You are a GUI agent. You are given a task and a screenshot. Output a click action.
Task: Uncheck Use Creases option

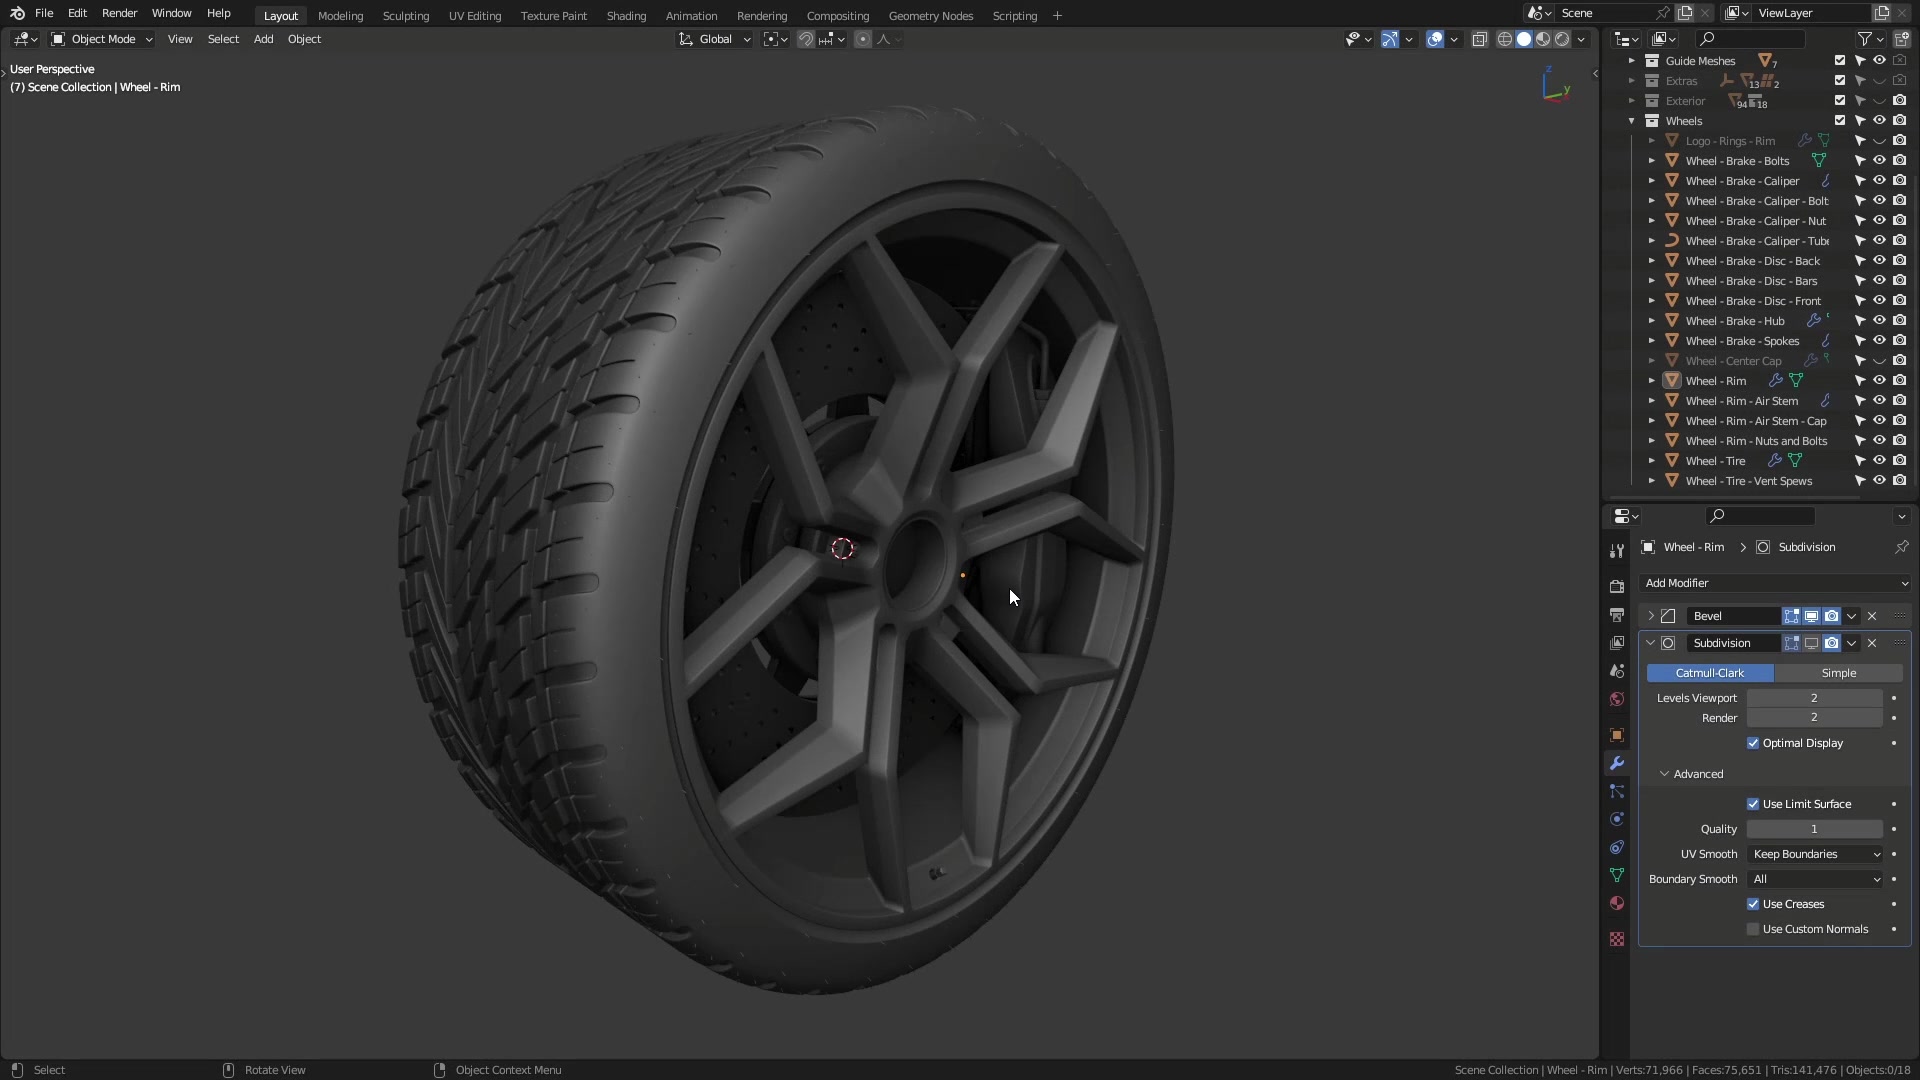pos(1753,904)
